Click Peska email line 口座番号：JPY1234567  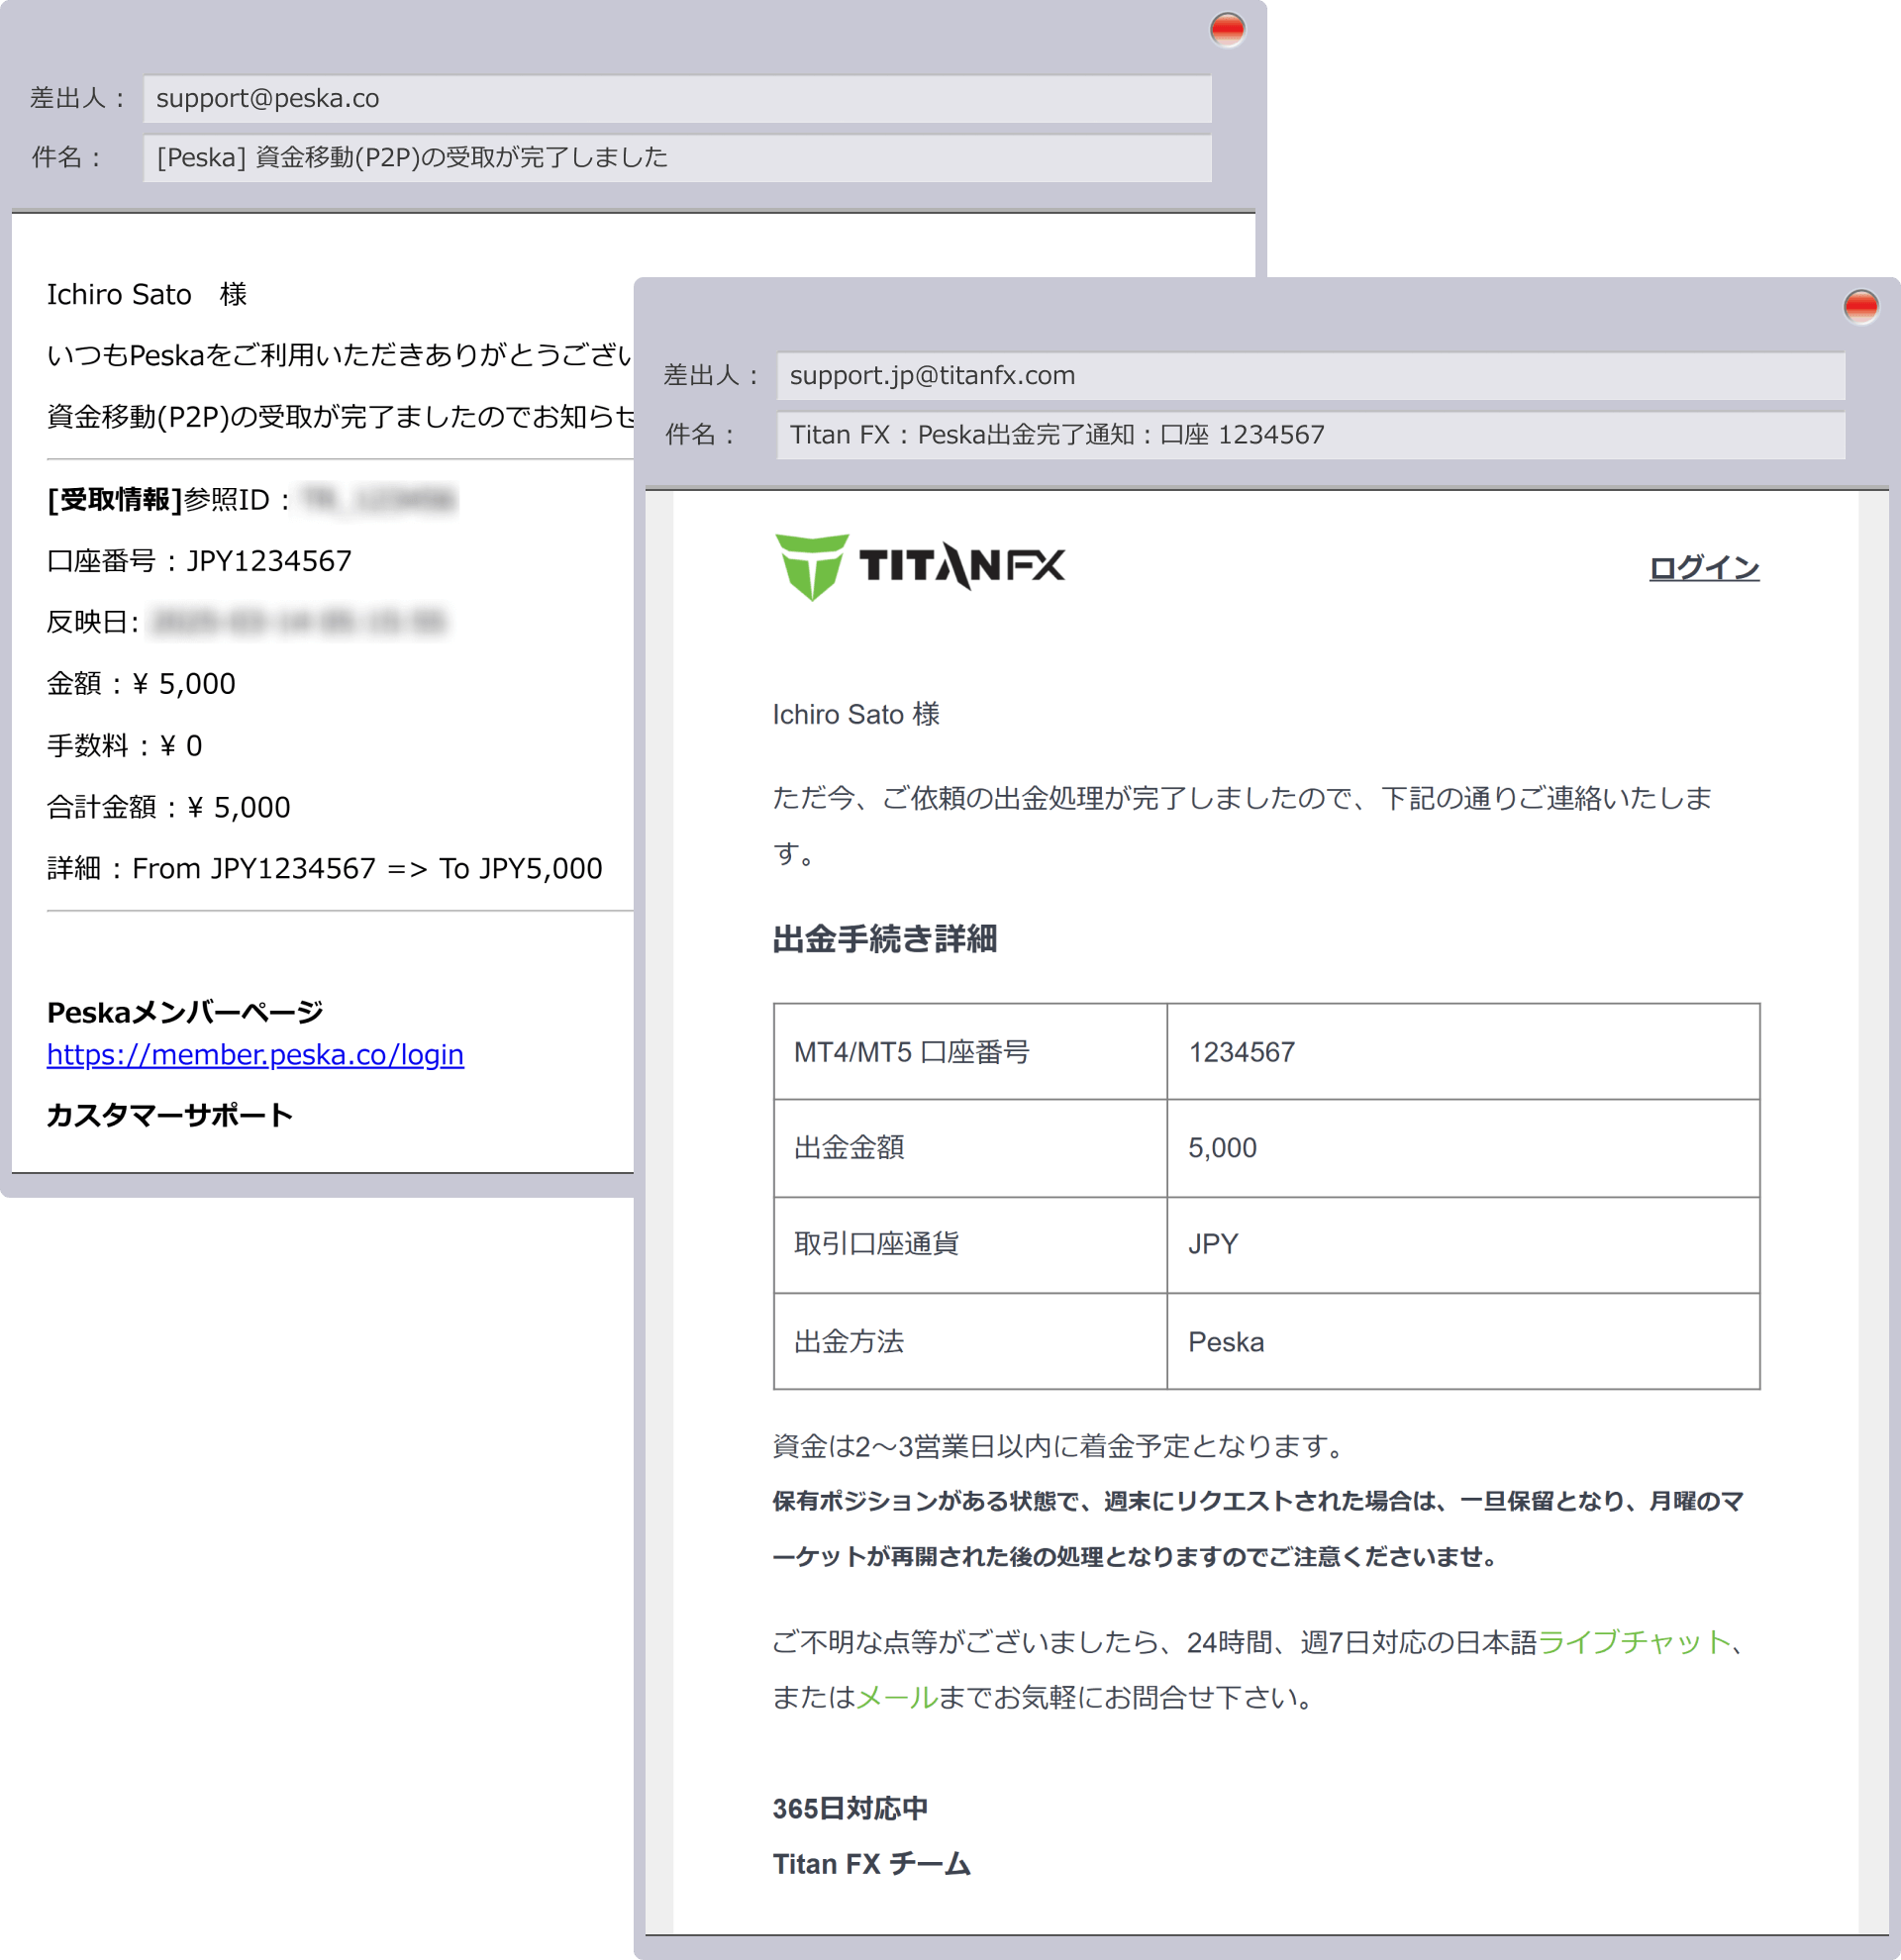[199, 561]
